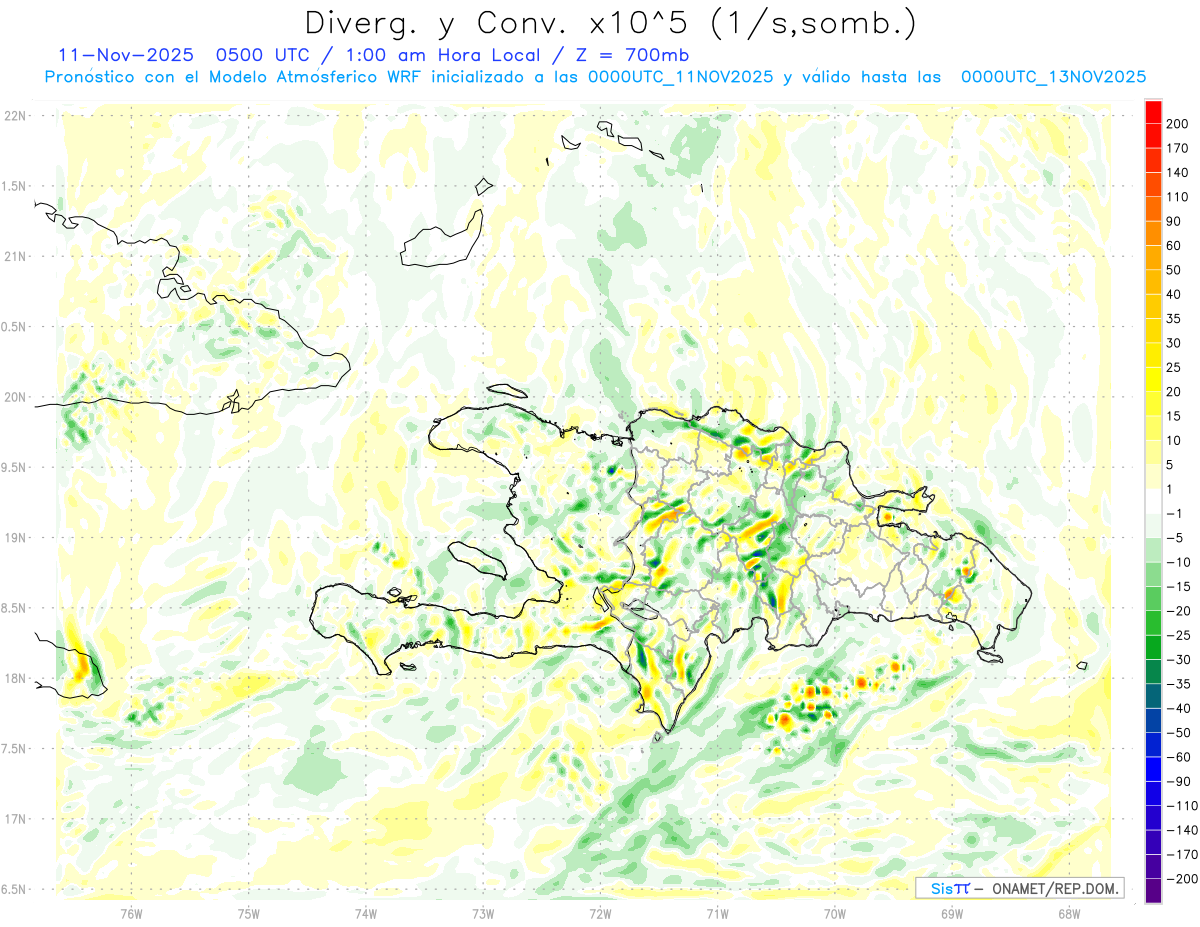Click the '7.5N' latitude label
1200x927 pixels.
click(x=15, y=749)
